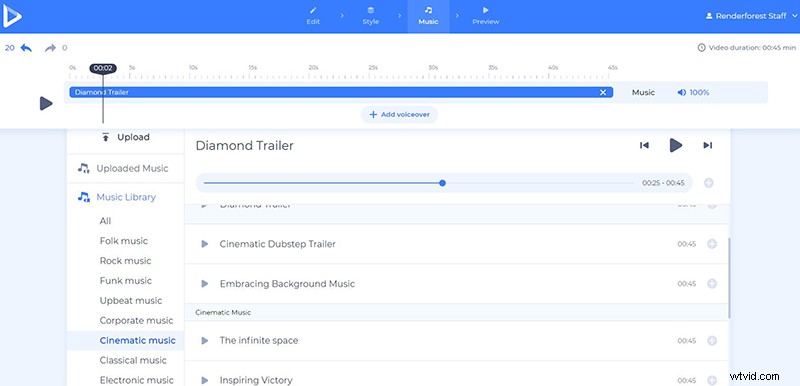Image resolution: width=800 pixels, height=386 pixels.
Task: Click Add voiceover button
Action: [399, 115]
